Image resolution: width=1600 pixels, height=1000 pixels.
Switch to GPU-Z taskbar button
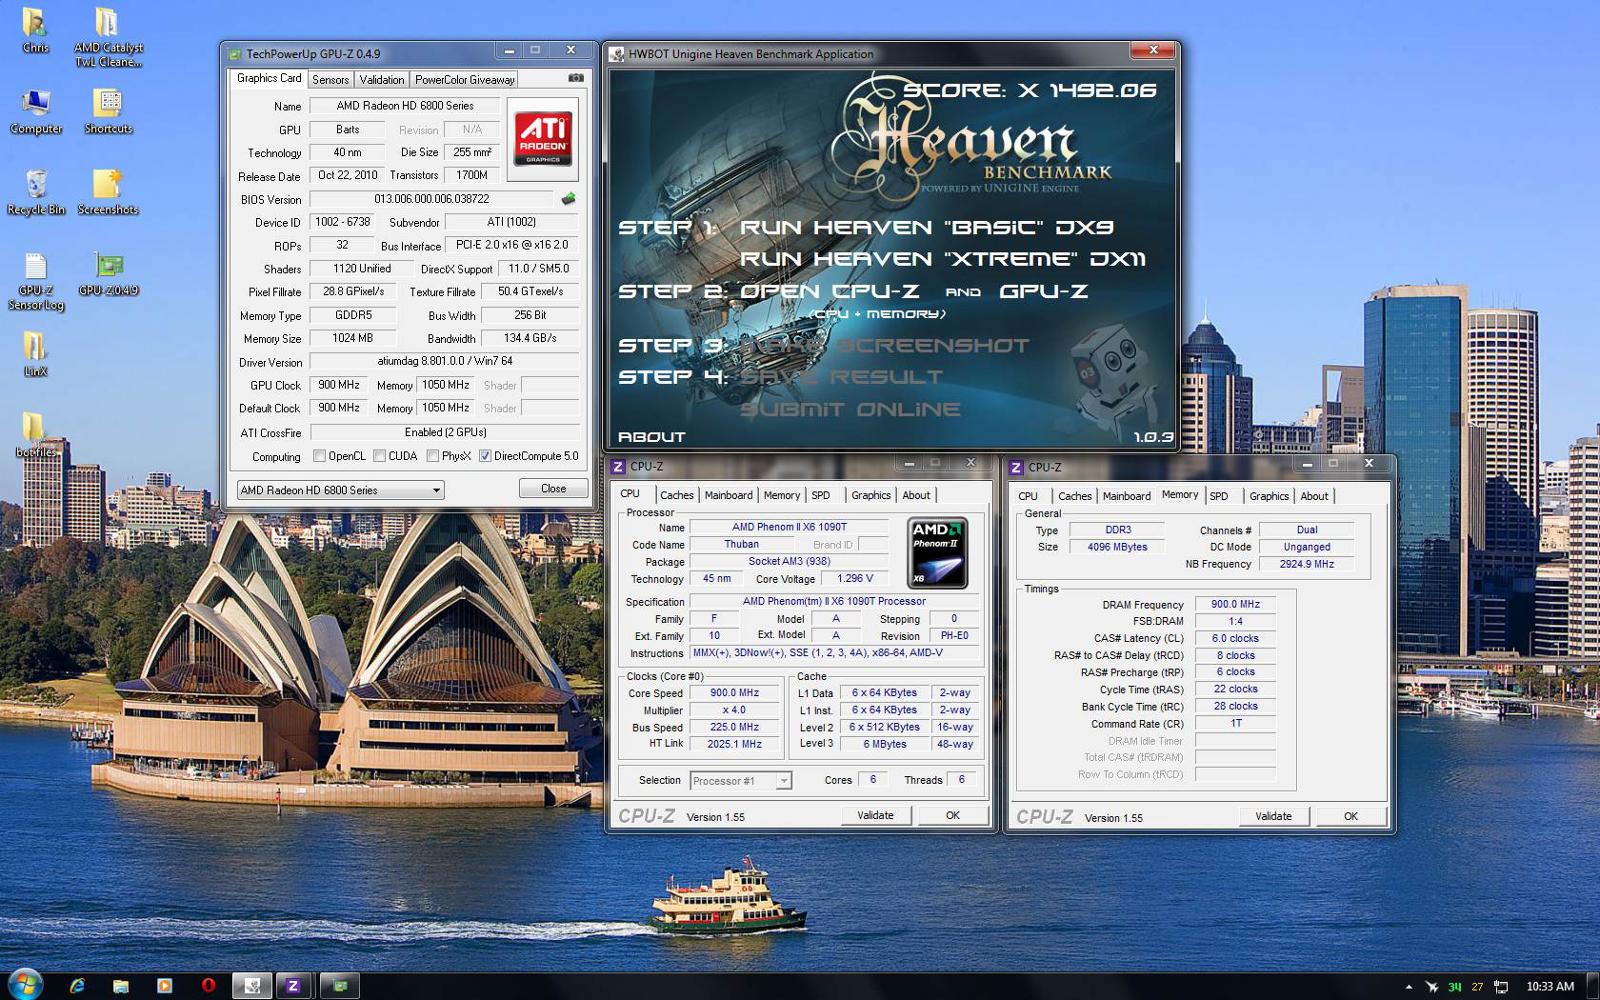click(340, 986)
